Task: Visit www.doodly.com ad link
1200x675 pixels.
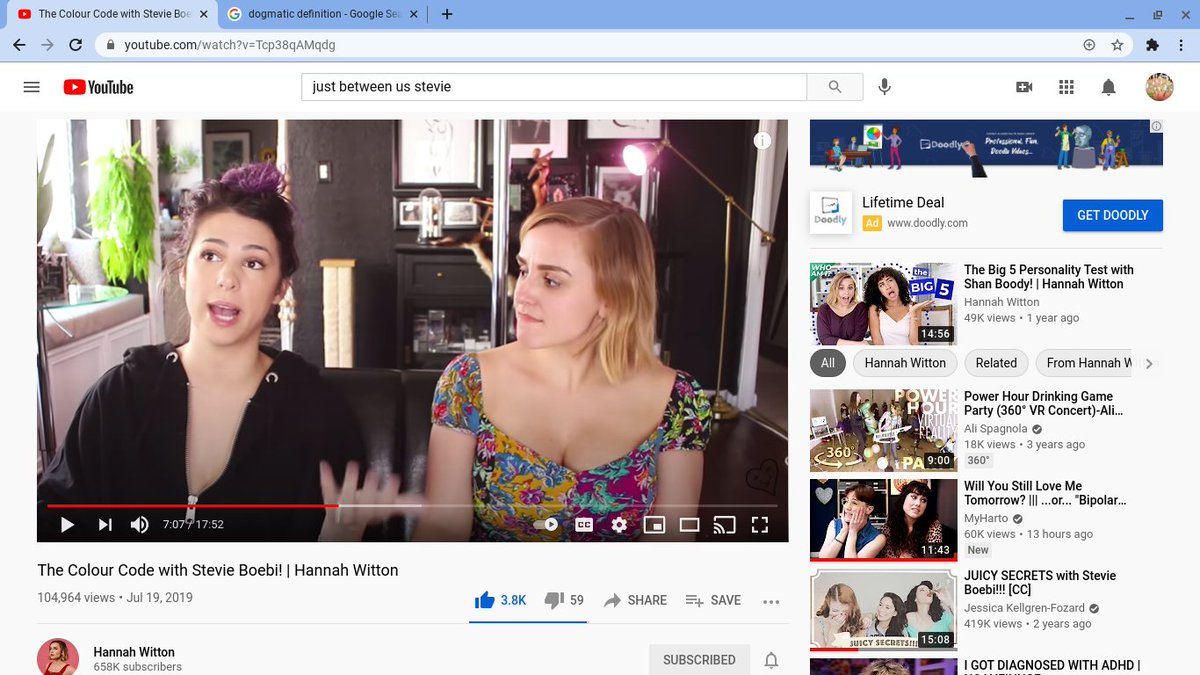Action: coord(927,223)
